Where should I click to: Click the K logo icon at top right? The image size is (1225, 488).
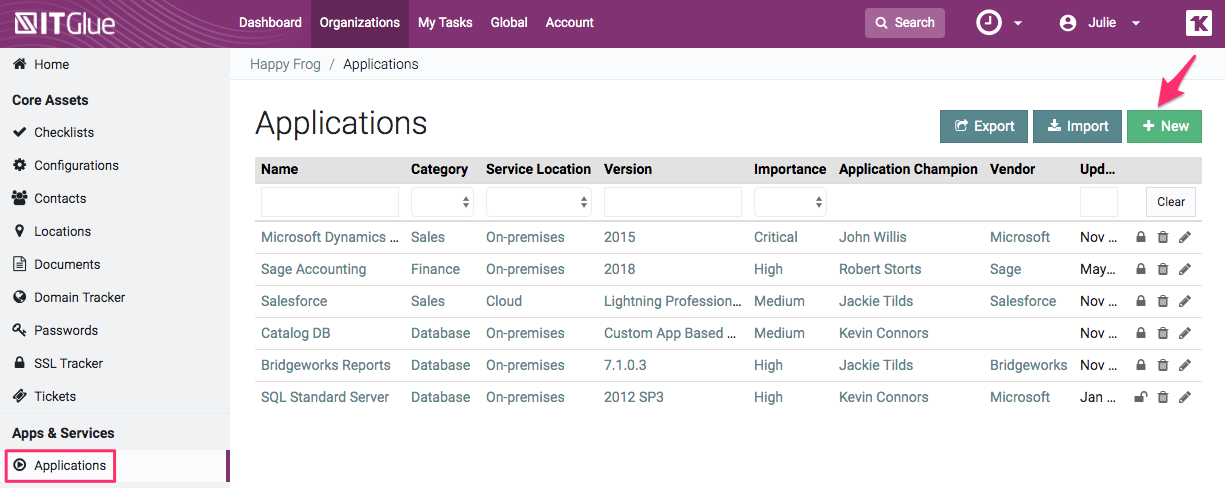[1198, 23]
